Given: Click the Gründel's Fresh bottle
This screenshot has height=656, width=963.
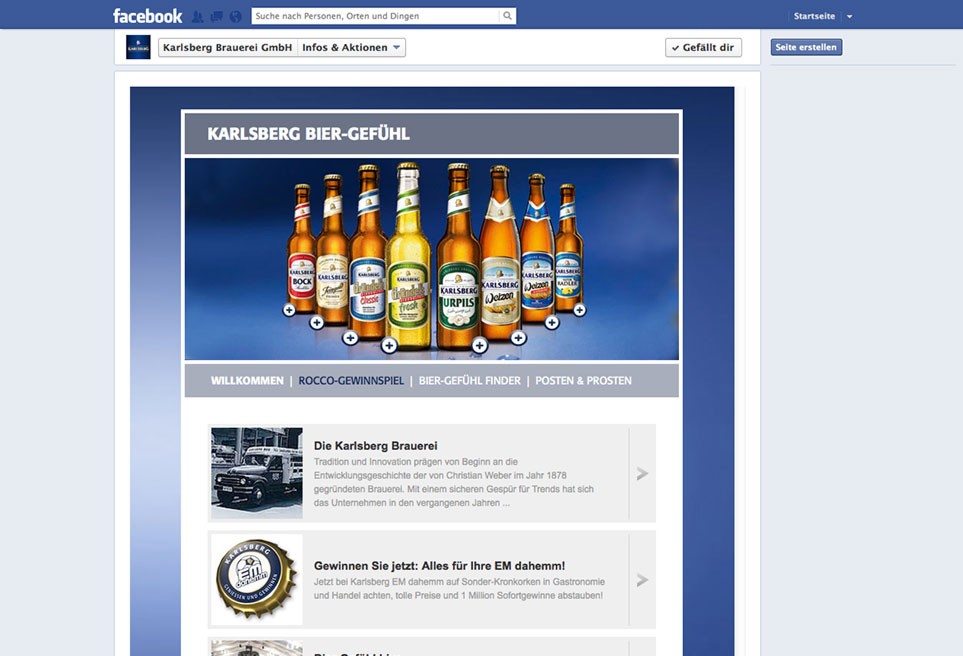Looking at the screenshot, I should coord(408,256).
